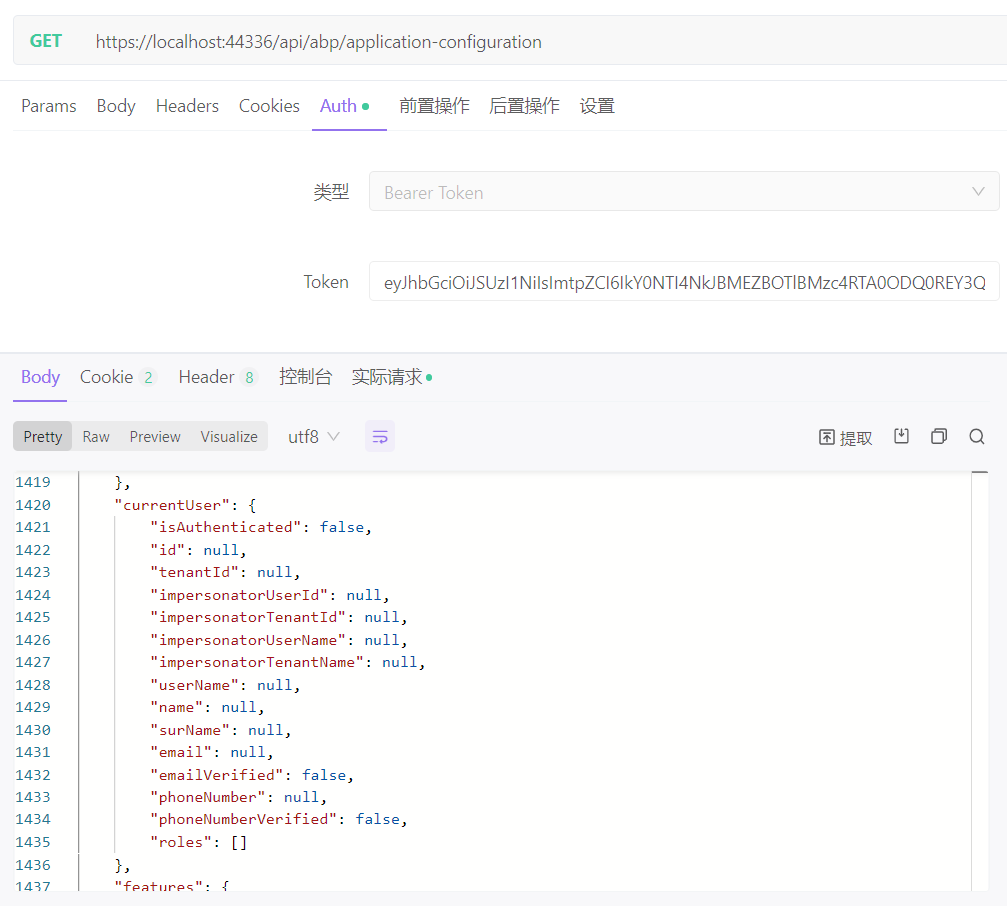Switch to the Header response tab
Image resolution: width=1007 pixels, height=906 pixels.
point(208,377)
